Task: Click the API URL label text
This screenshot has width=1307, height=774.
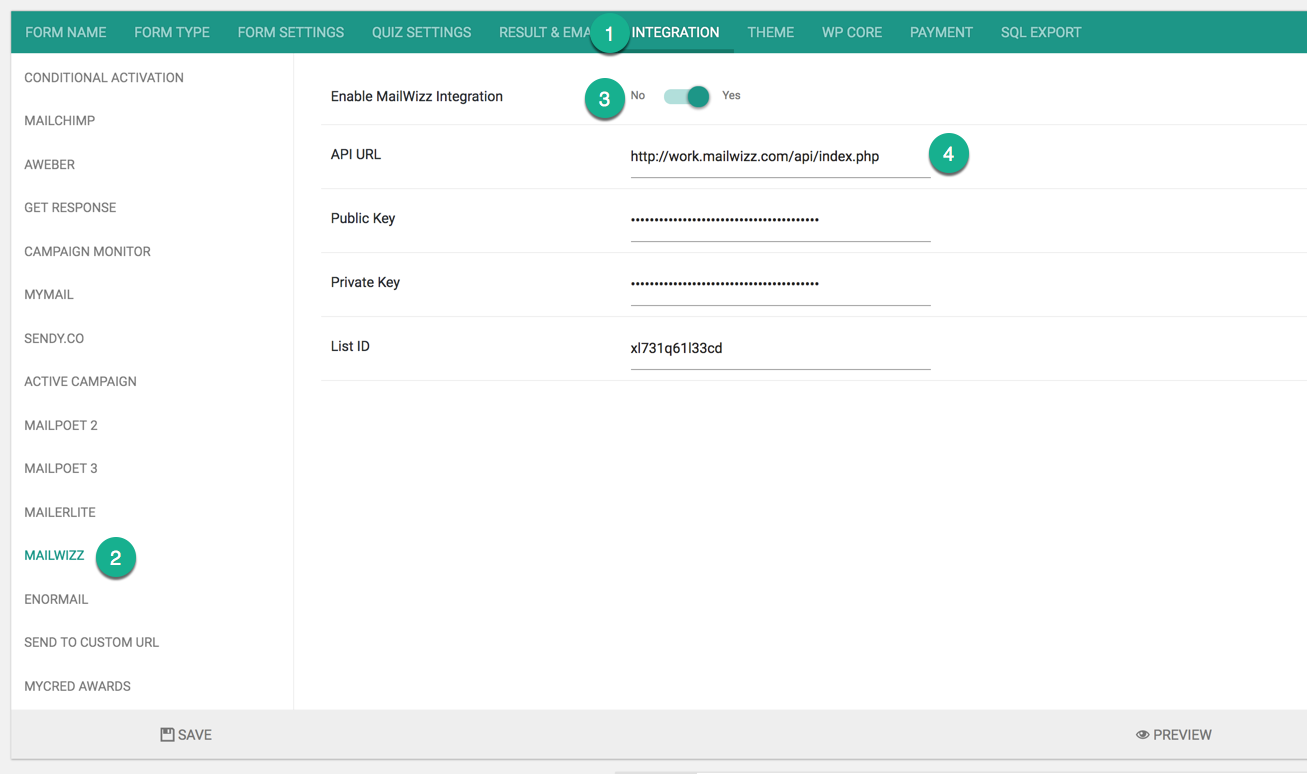Action: point(356,155)
